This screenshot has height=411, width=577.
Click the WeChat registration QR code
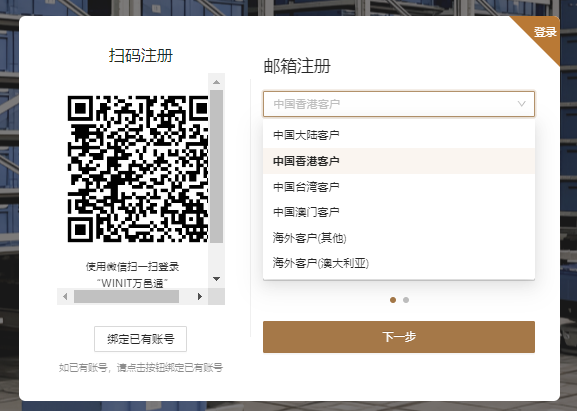138,169
